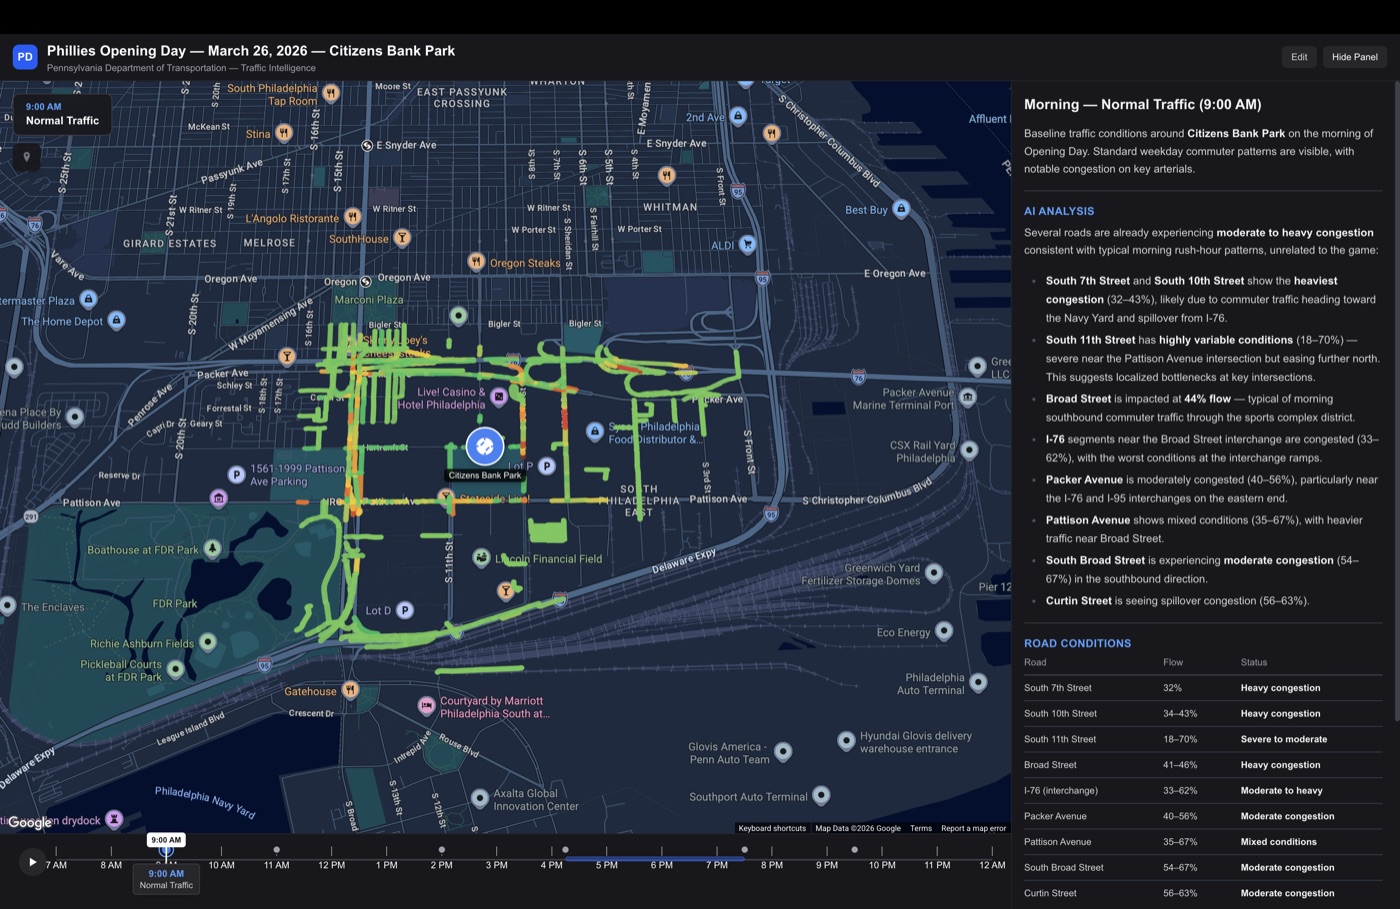Click the "Pattison Avenue" road conditions row

click(1203, 842)
